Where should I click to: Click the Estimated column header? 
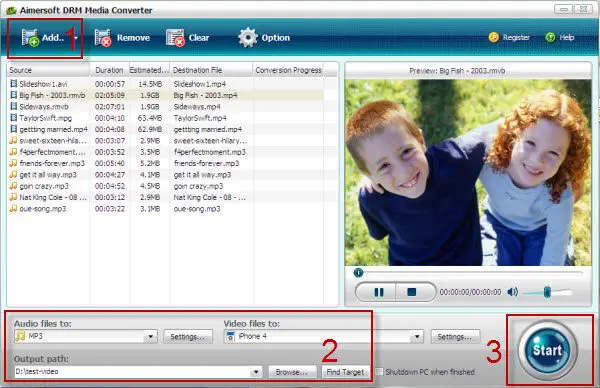click(149, 70)
